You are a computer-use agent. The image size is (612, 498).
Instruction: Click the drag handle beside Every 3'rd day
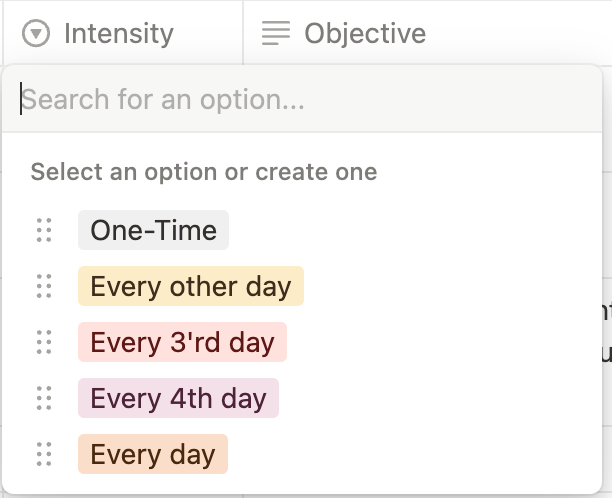click(x=44, y=342)
